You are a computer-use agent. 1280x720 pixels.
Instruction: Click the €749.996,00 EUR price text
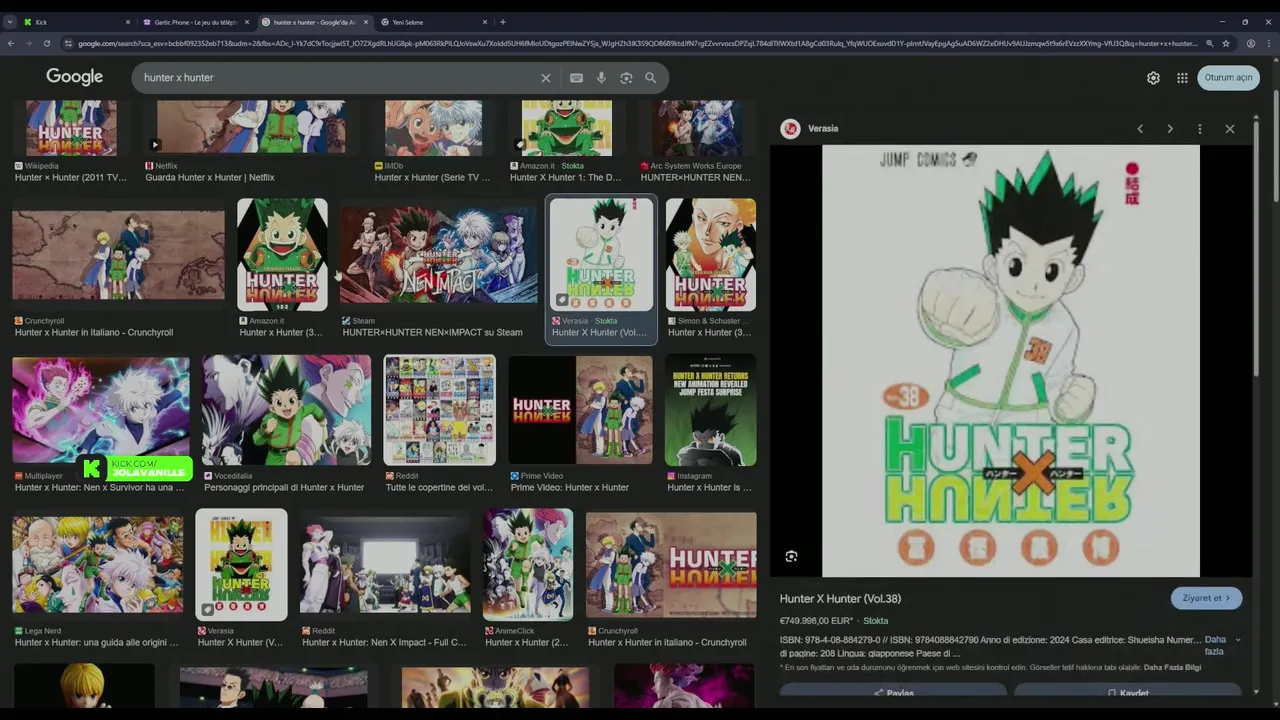point(816,621)
